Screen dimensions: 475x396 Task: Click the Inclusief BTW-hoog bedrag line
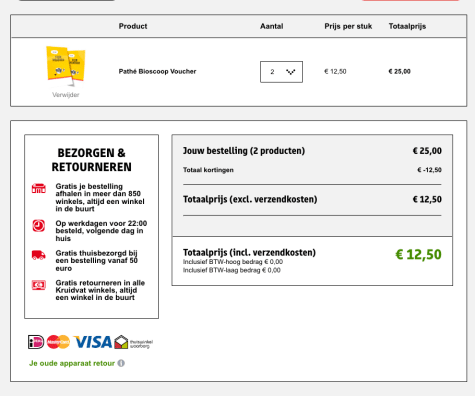[233, 262]
